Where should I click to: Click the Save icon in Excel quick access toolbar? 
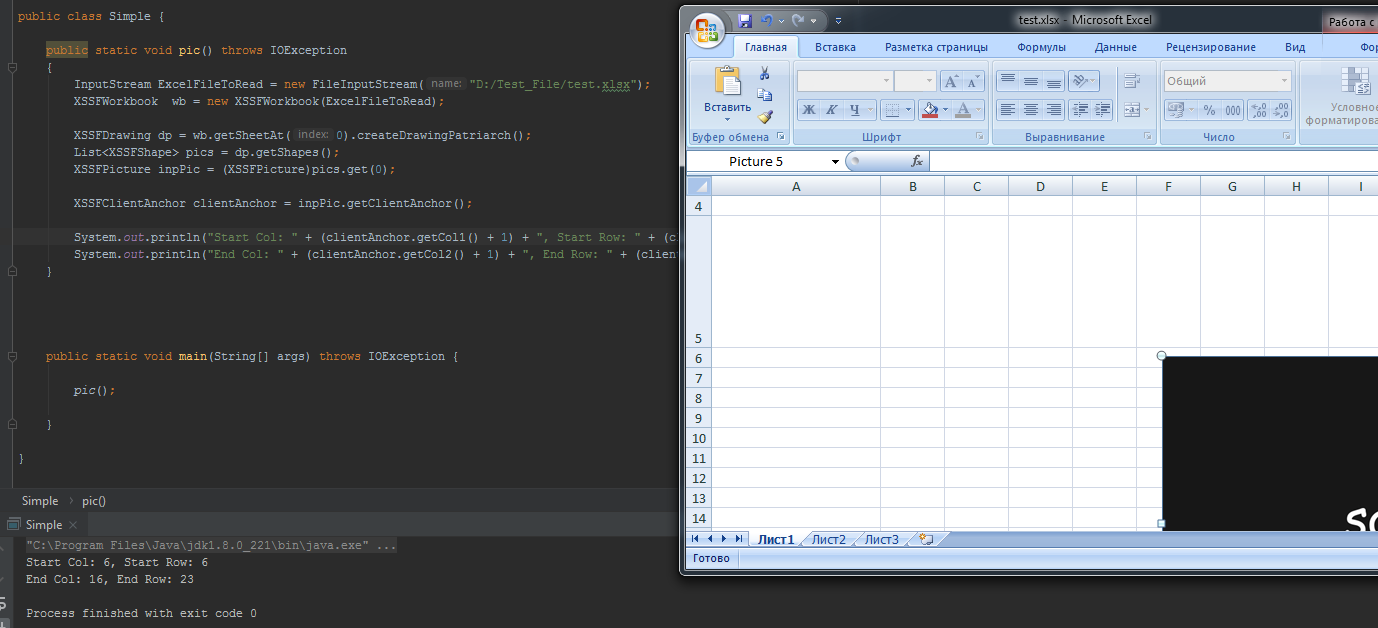[744, 21]
